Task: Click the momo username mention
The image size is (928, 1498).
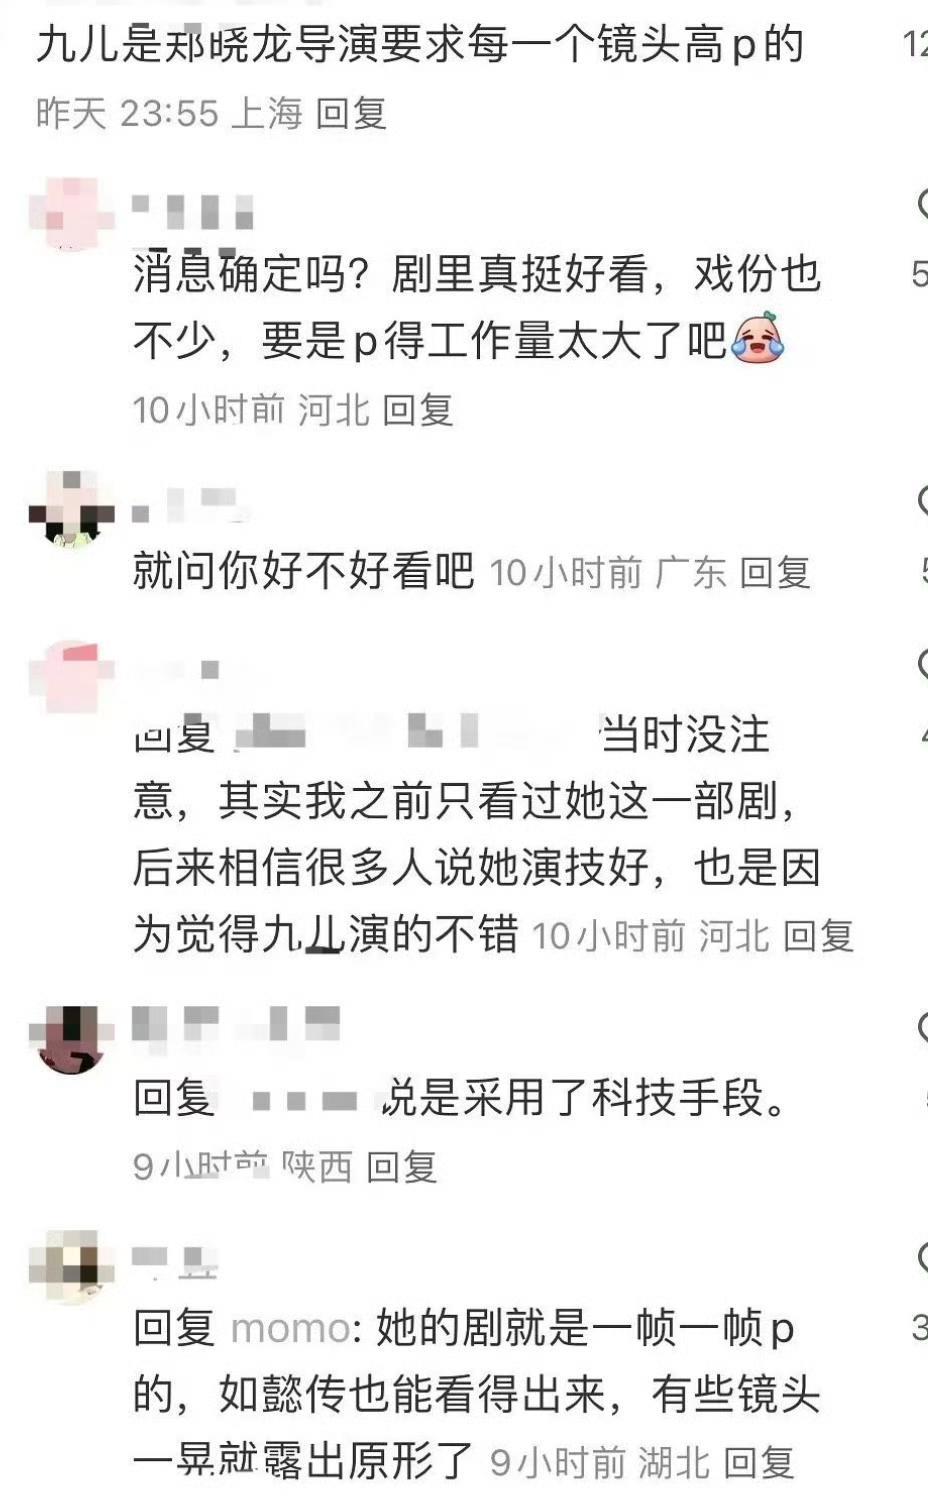Action: [x=290, y=1329]
